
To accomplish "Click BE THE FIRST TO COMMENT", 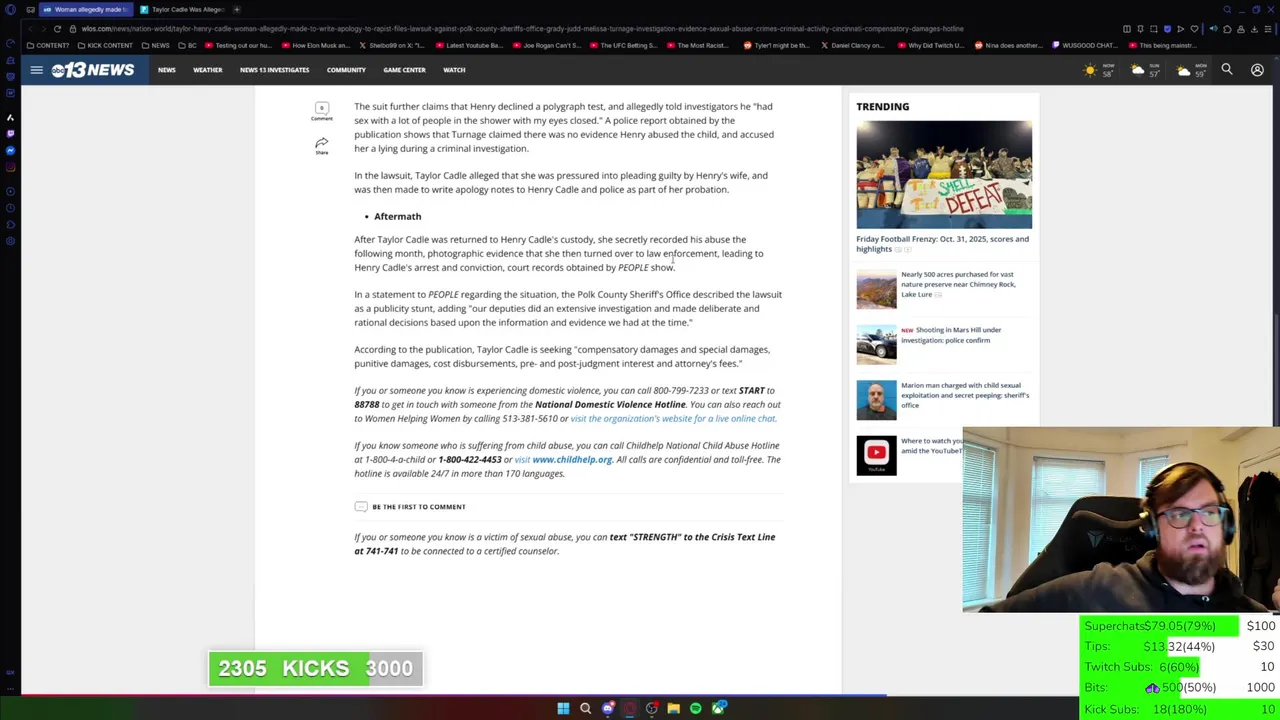I will pos(410,506).
